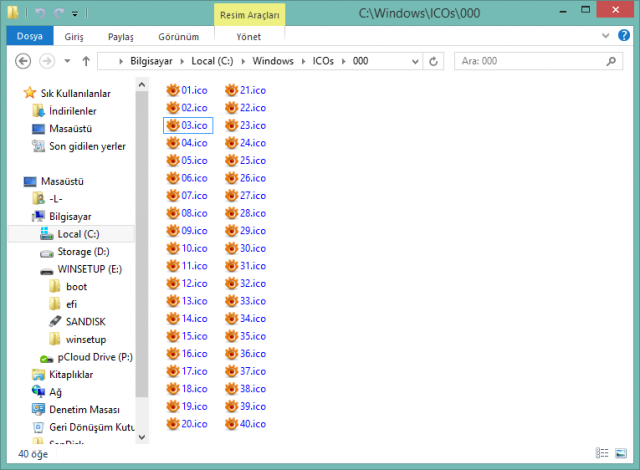
Task: Expand the address bar history dropdown
Action: click(x=415, y=62)
